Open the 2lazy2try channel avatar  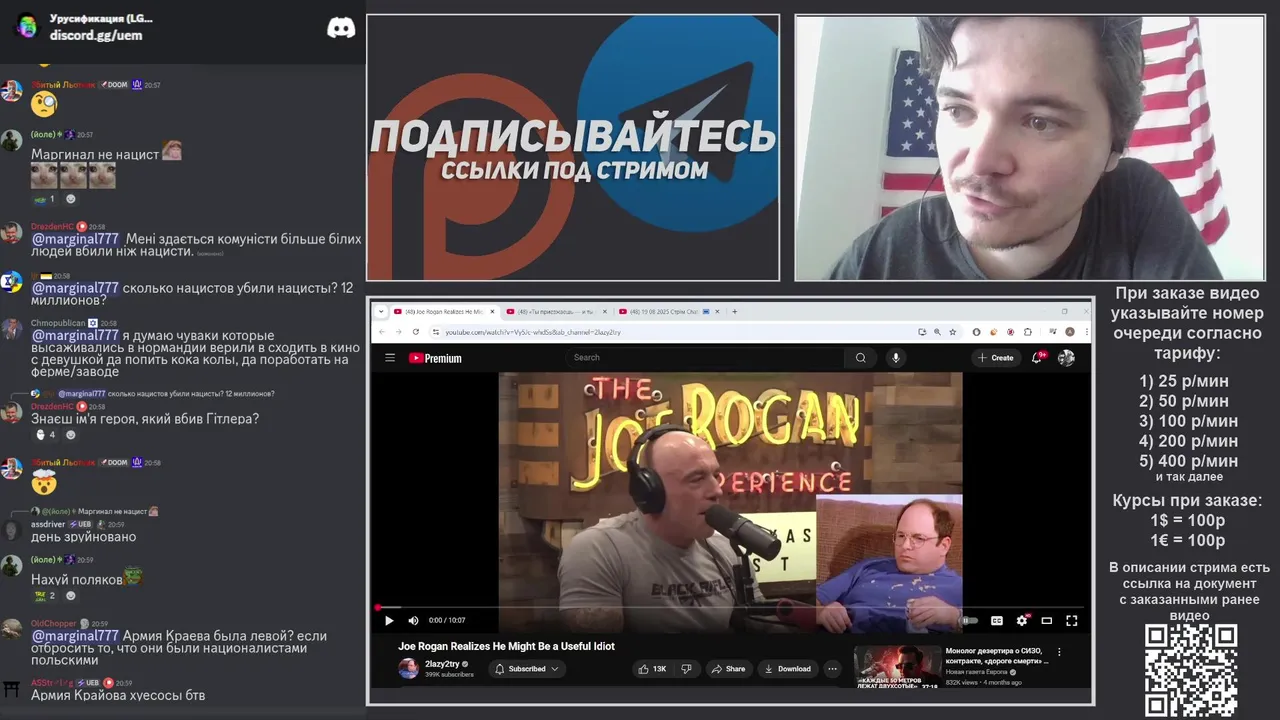click(409, 669)
